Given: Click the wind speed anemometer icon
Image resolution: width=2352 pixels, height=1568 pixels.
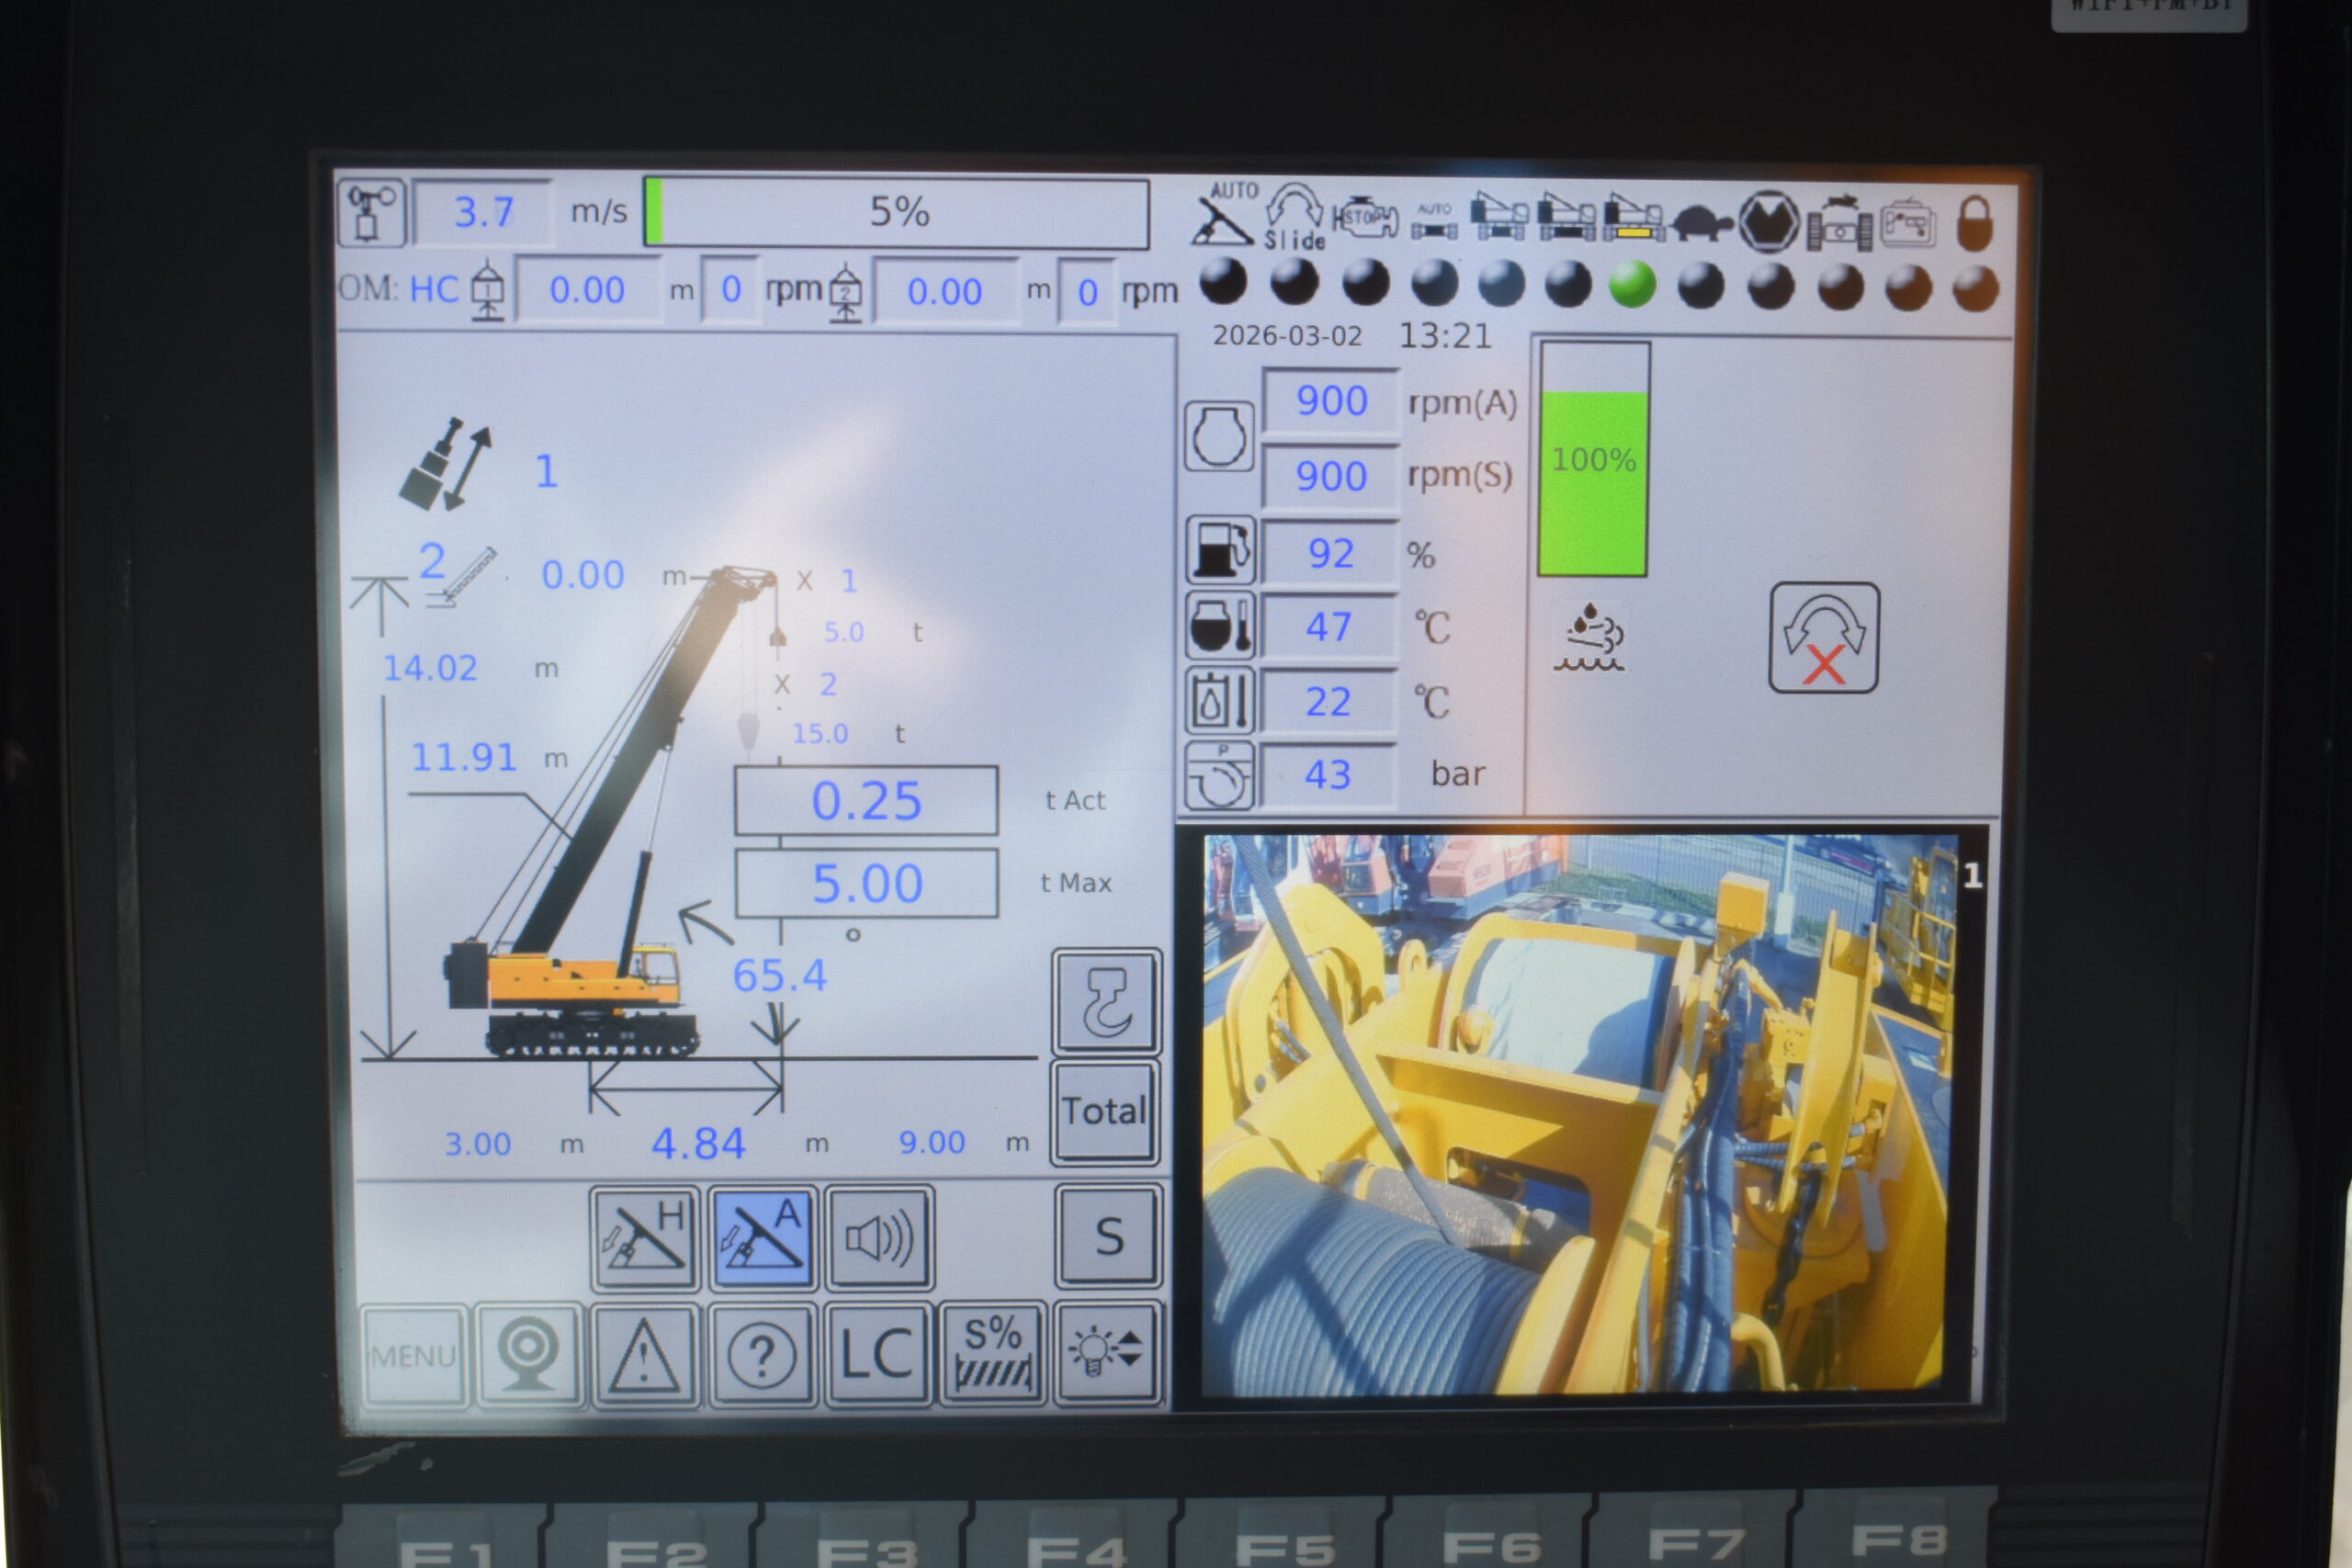Looking at the screenshot, I should (370, 212).
